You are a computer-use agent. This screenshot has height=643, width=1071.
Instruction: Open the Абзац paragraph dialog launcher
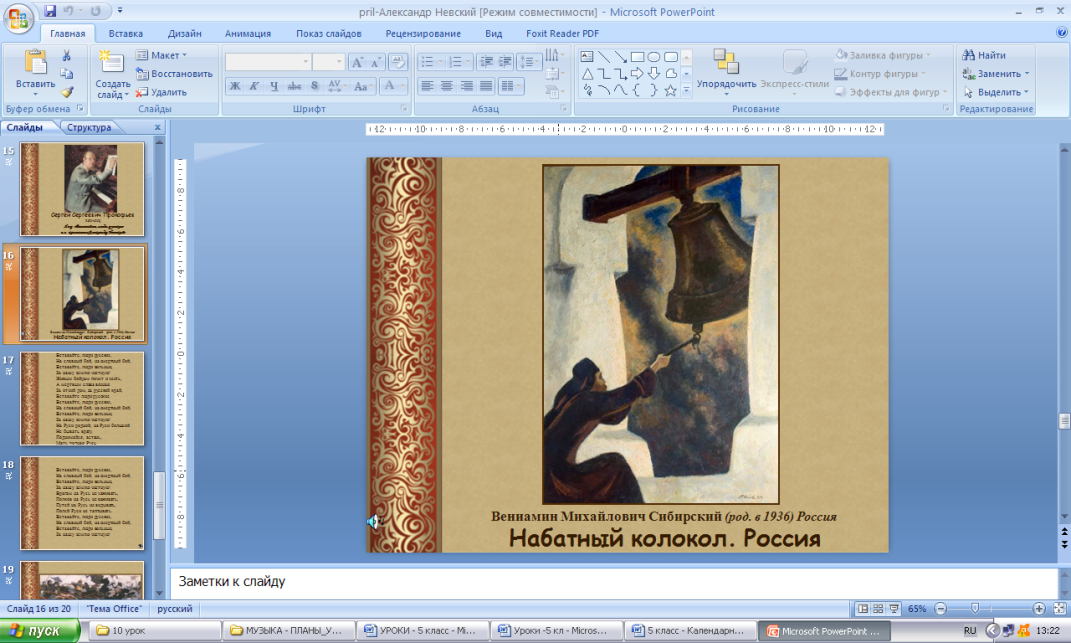tap(564, 109)
